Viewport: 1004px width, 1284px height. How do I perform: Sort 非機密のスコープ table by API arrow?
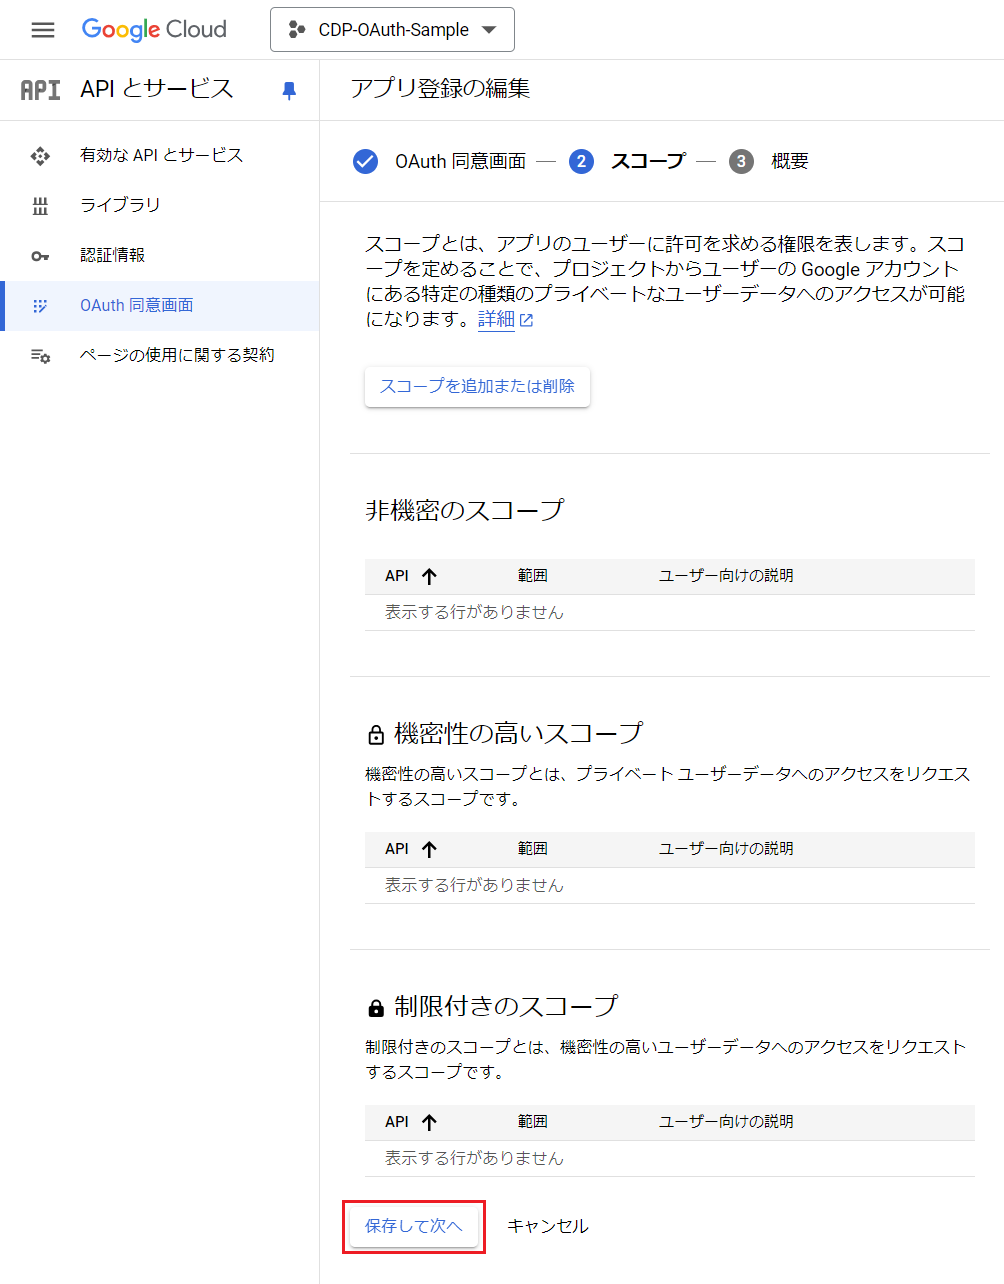(x=429, y=576)
